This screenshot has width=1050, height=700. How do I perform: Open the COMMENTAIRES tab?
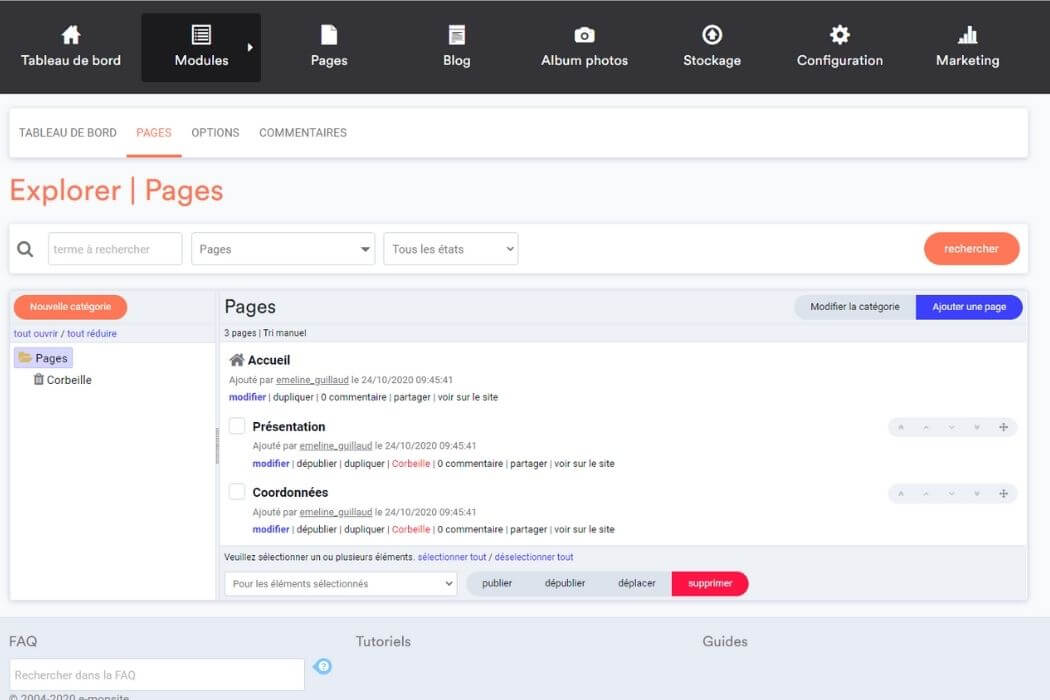coord(302,132)
